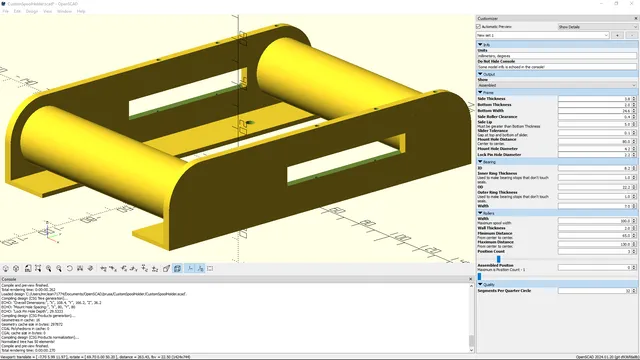Click the View All icon

(38, 269)
